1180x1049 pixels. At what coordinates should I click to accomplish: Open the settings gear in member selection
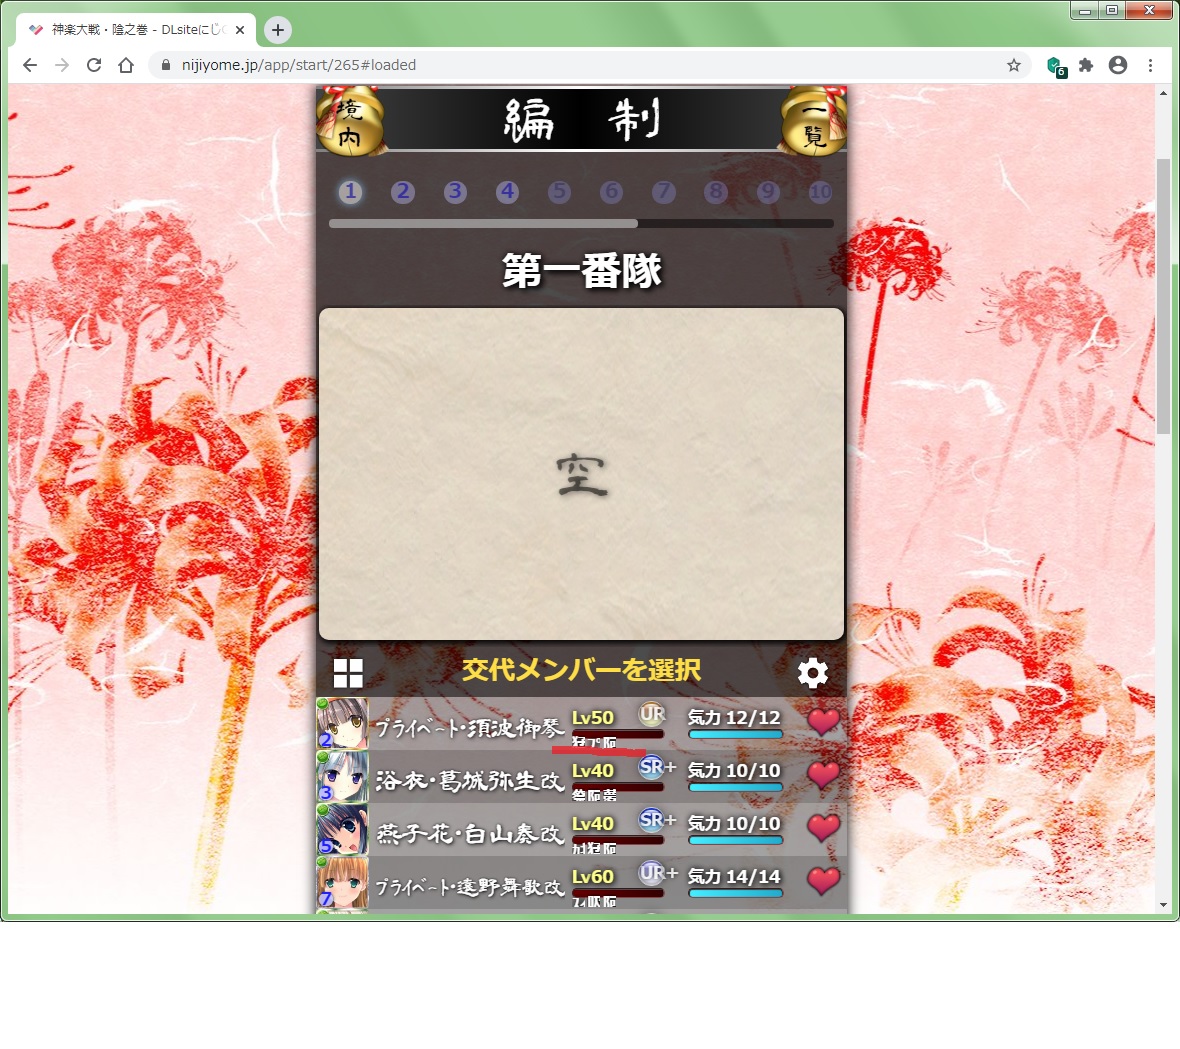coord(812,672)
